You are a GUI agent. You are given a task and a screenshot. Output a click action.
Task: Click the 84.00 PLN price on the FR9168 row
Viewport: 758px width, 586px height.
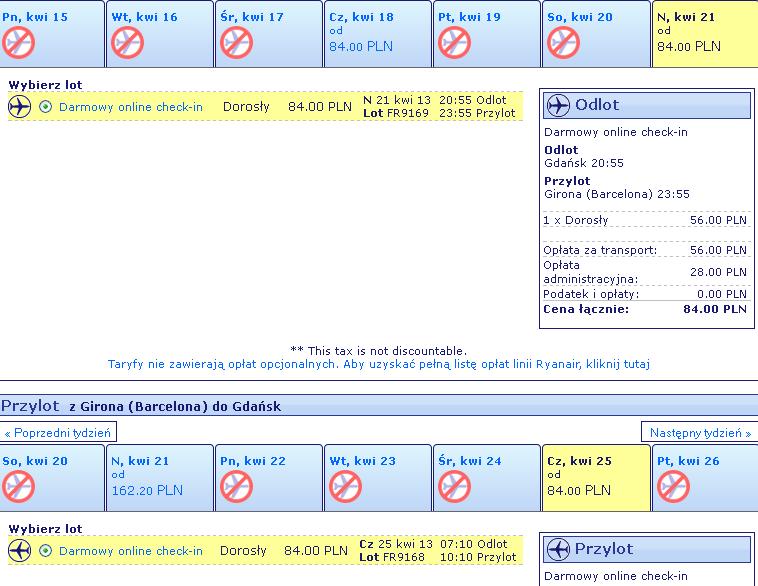(x=316, y=550)
